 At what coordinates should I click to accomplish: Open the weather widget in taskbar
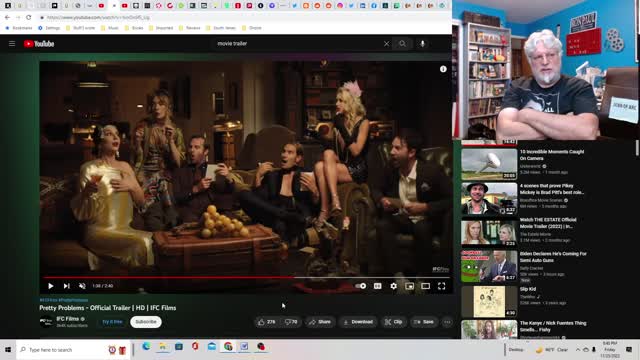point(551,350)
